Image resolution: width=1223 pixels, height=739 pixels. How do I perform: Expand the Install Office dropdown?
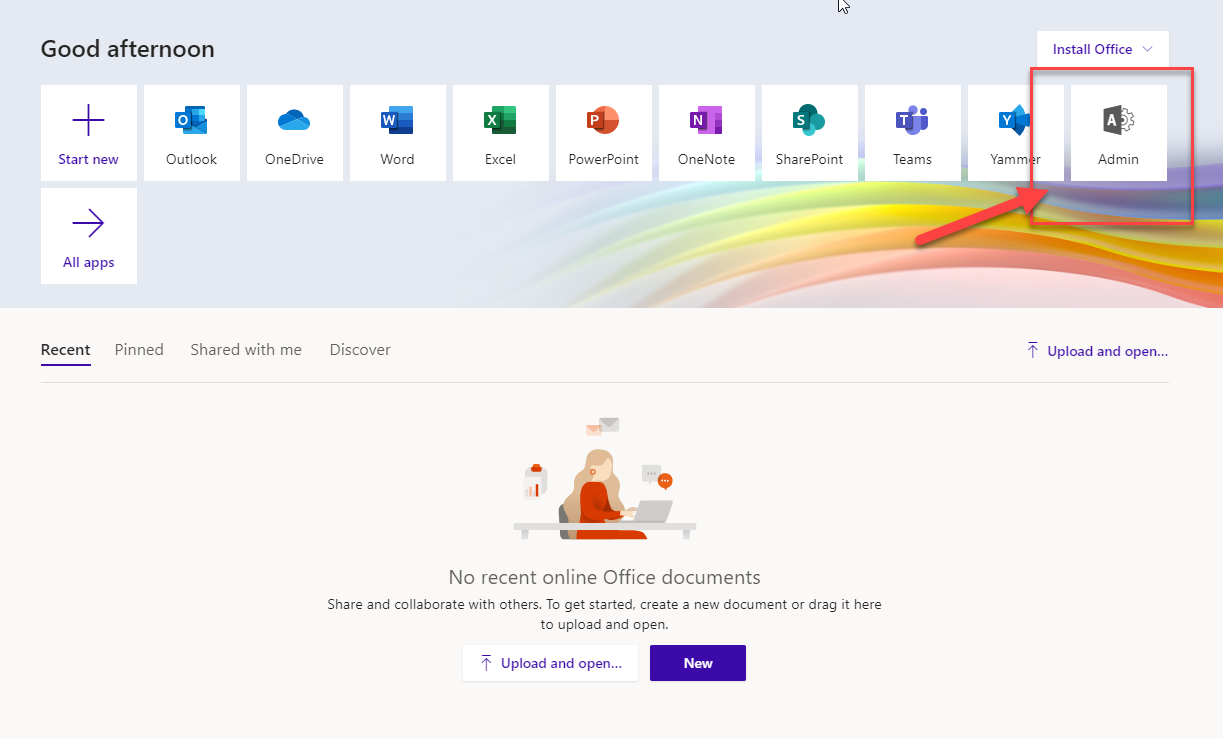click(1102, 49)
